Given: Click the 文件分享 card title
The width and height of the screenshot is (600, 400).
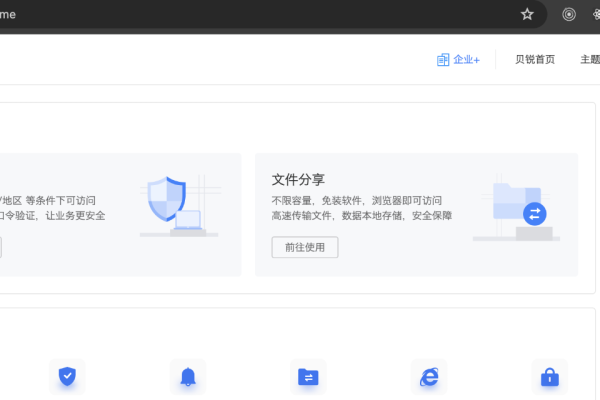Looking at the screenshot, I should [x=298, y=180].
